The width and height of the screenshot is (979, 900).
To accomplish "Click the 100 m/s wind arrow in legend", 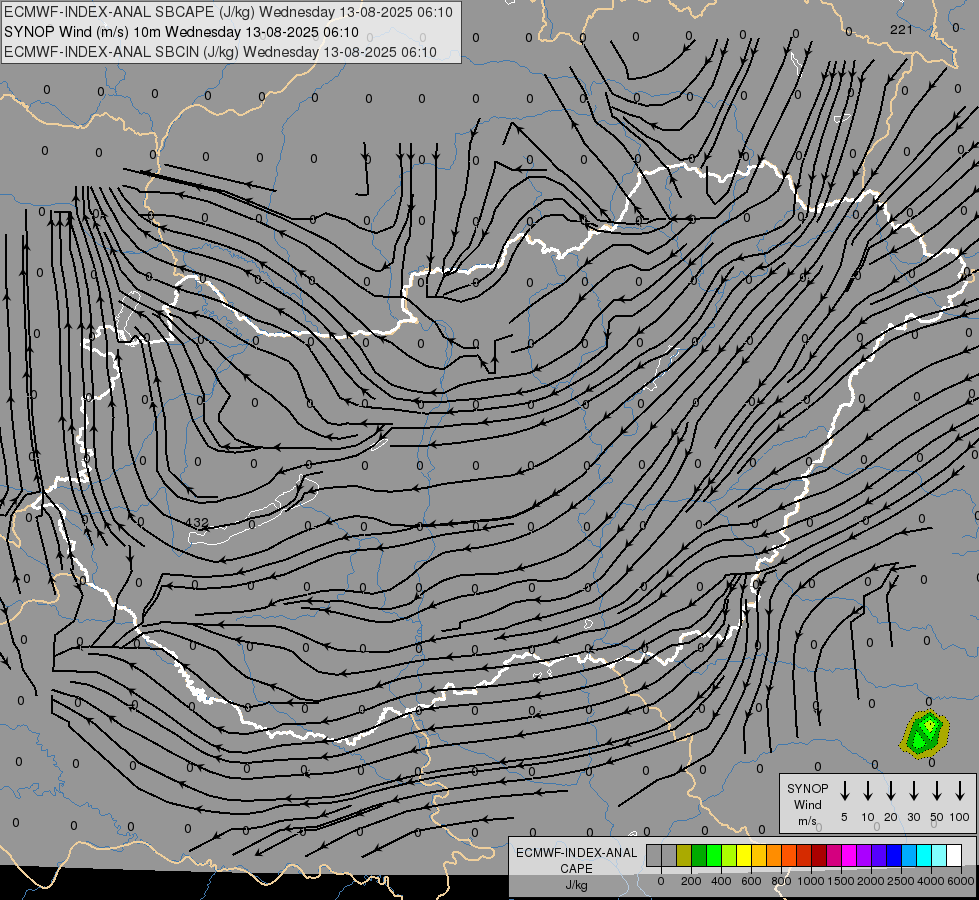I will pos(960,791).
